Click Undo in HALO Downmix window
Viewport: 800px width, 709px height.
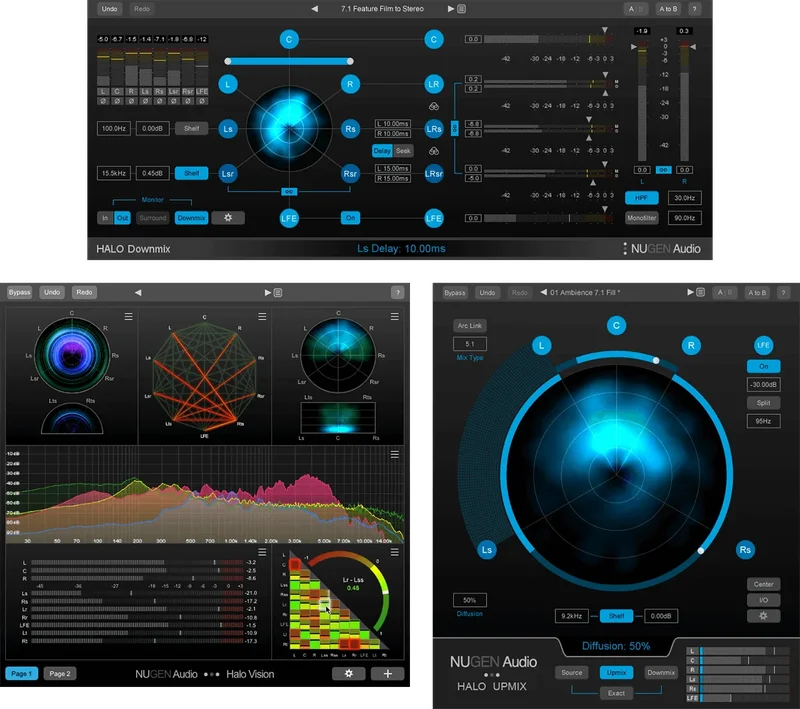tap(109, 9)
